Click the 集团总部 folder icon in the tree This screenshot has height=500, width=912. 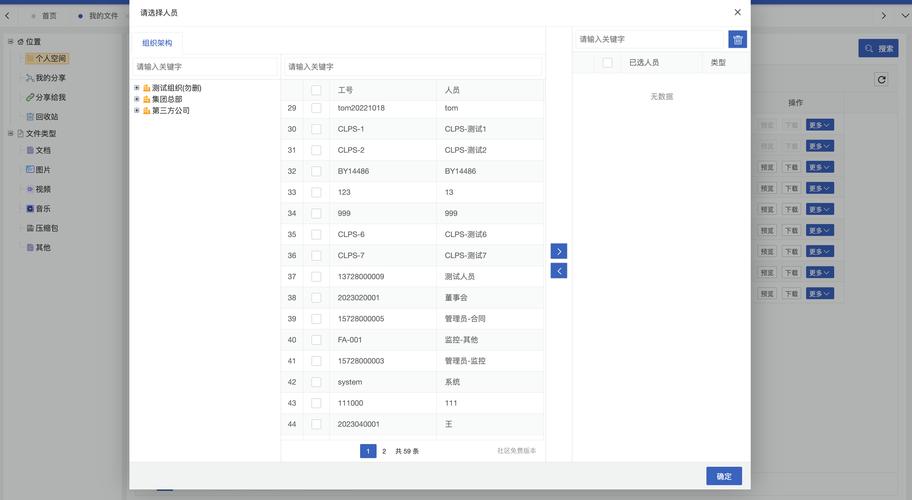[x=146, y=99]
